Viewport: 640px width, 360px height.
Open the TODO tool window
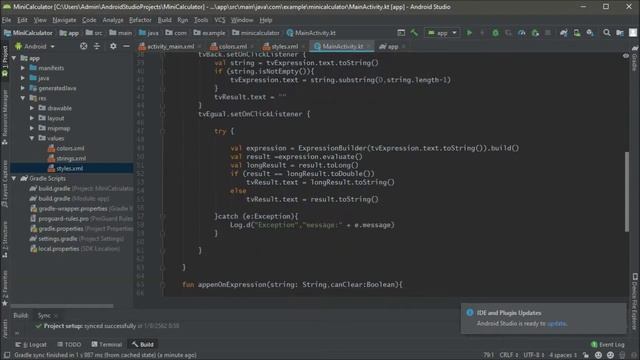tap(69, 344)
